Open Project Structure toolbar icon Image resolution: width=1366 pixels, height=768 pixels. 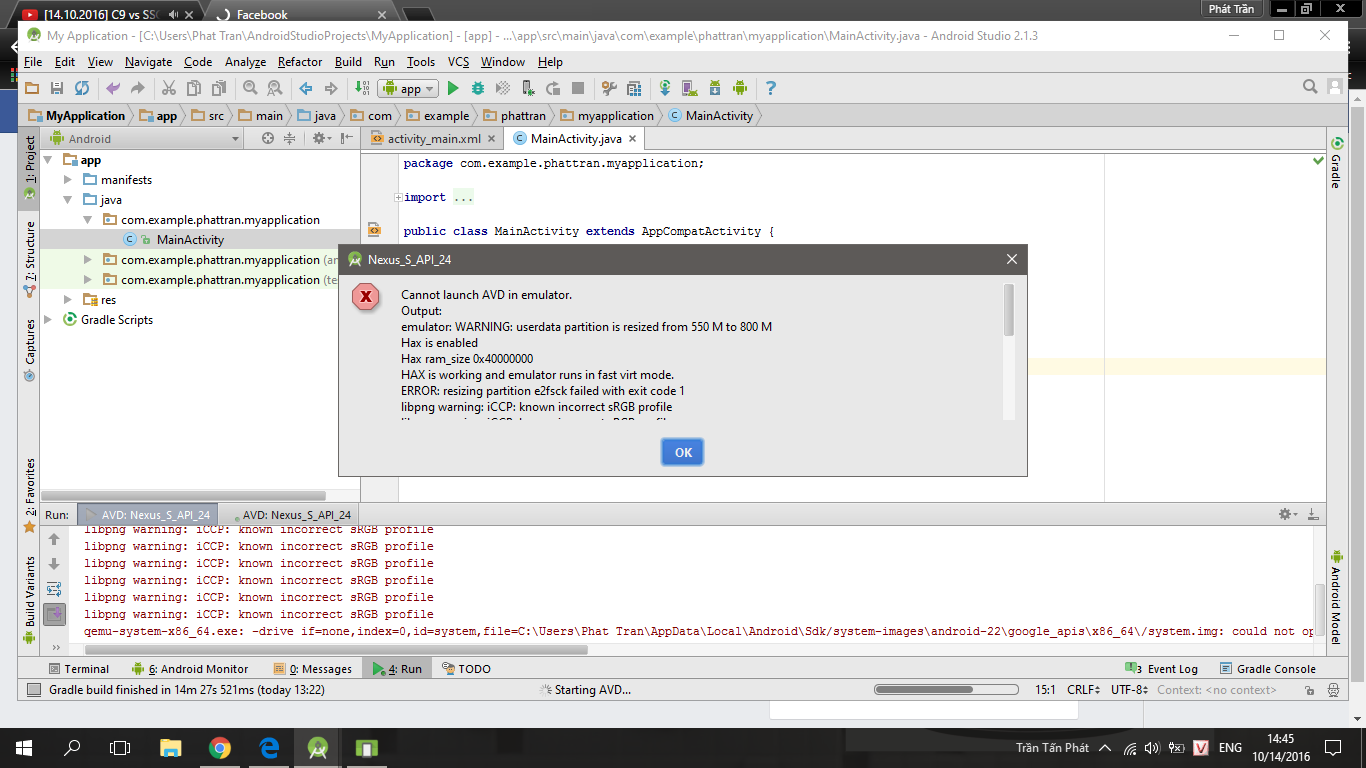point(634,88)
